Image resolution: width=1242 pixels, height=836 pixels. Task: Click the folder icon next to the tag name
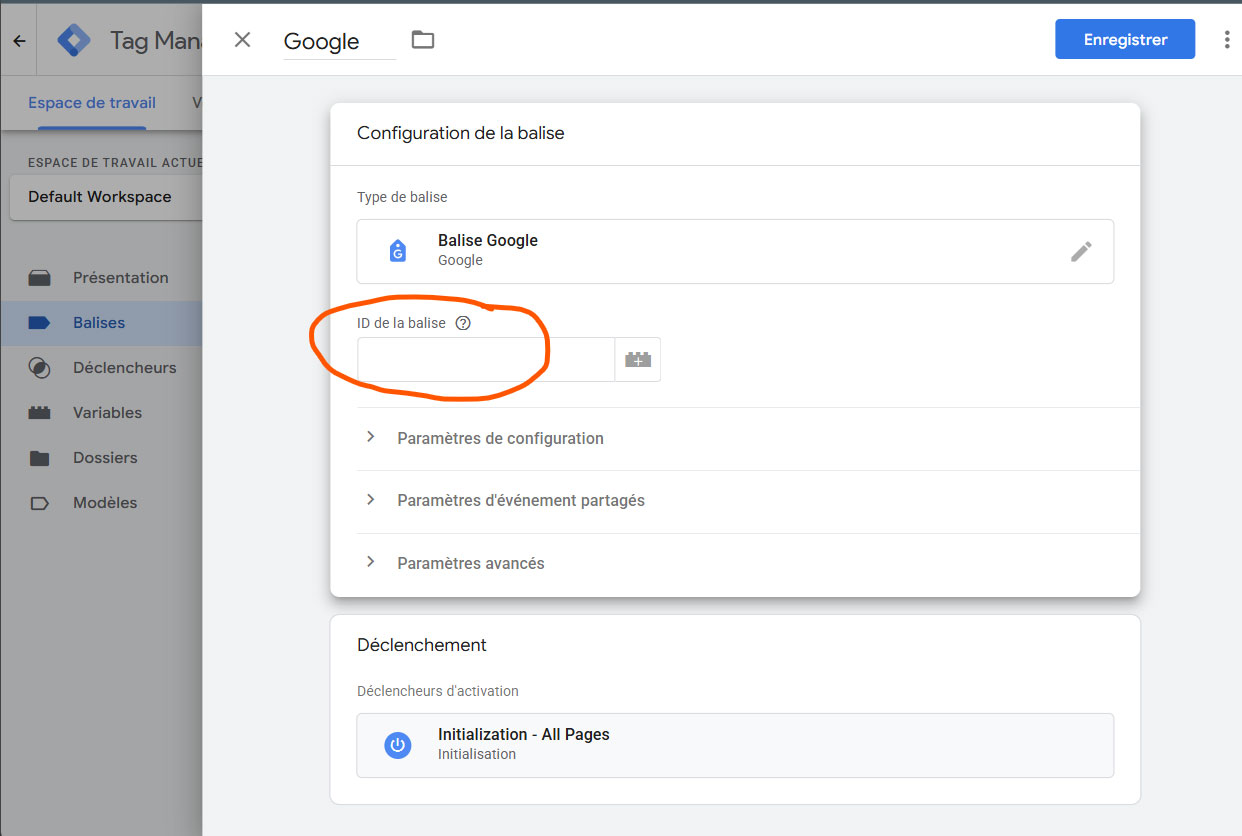pyautogui.click(x=423, y=40)
